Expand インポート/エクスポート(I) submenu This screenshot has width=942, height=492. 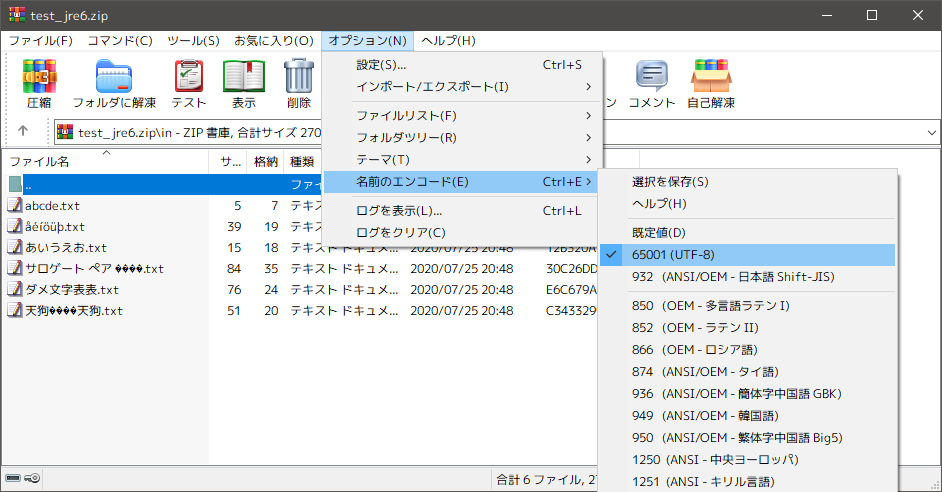click(x=461, y=87)
